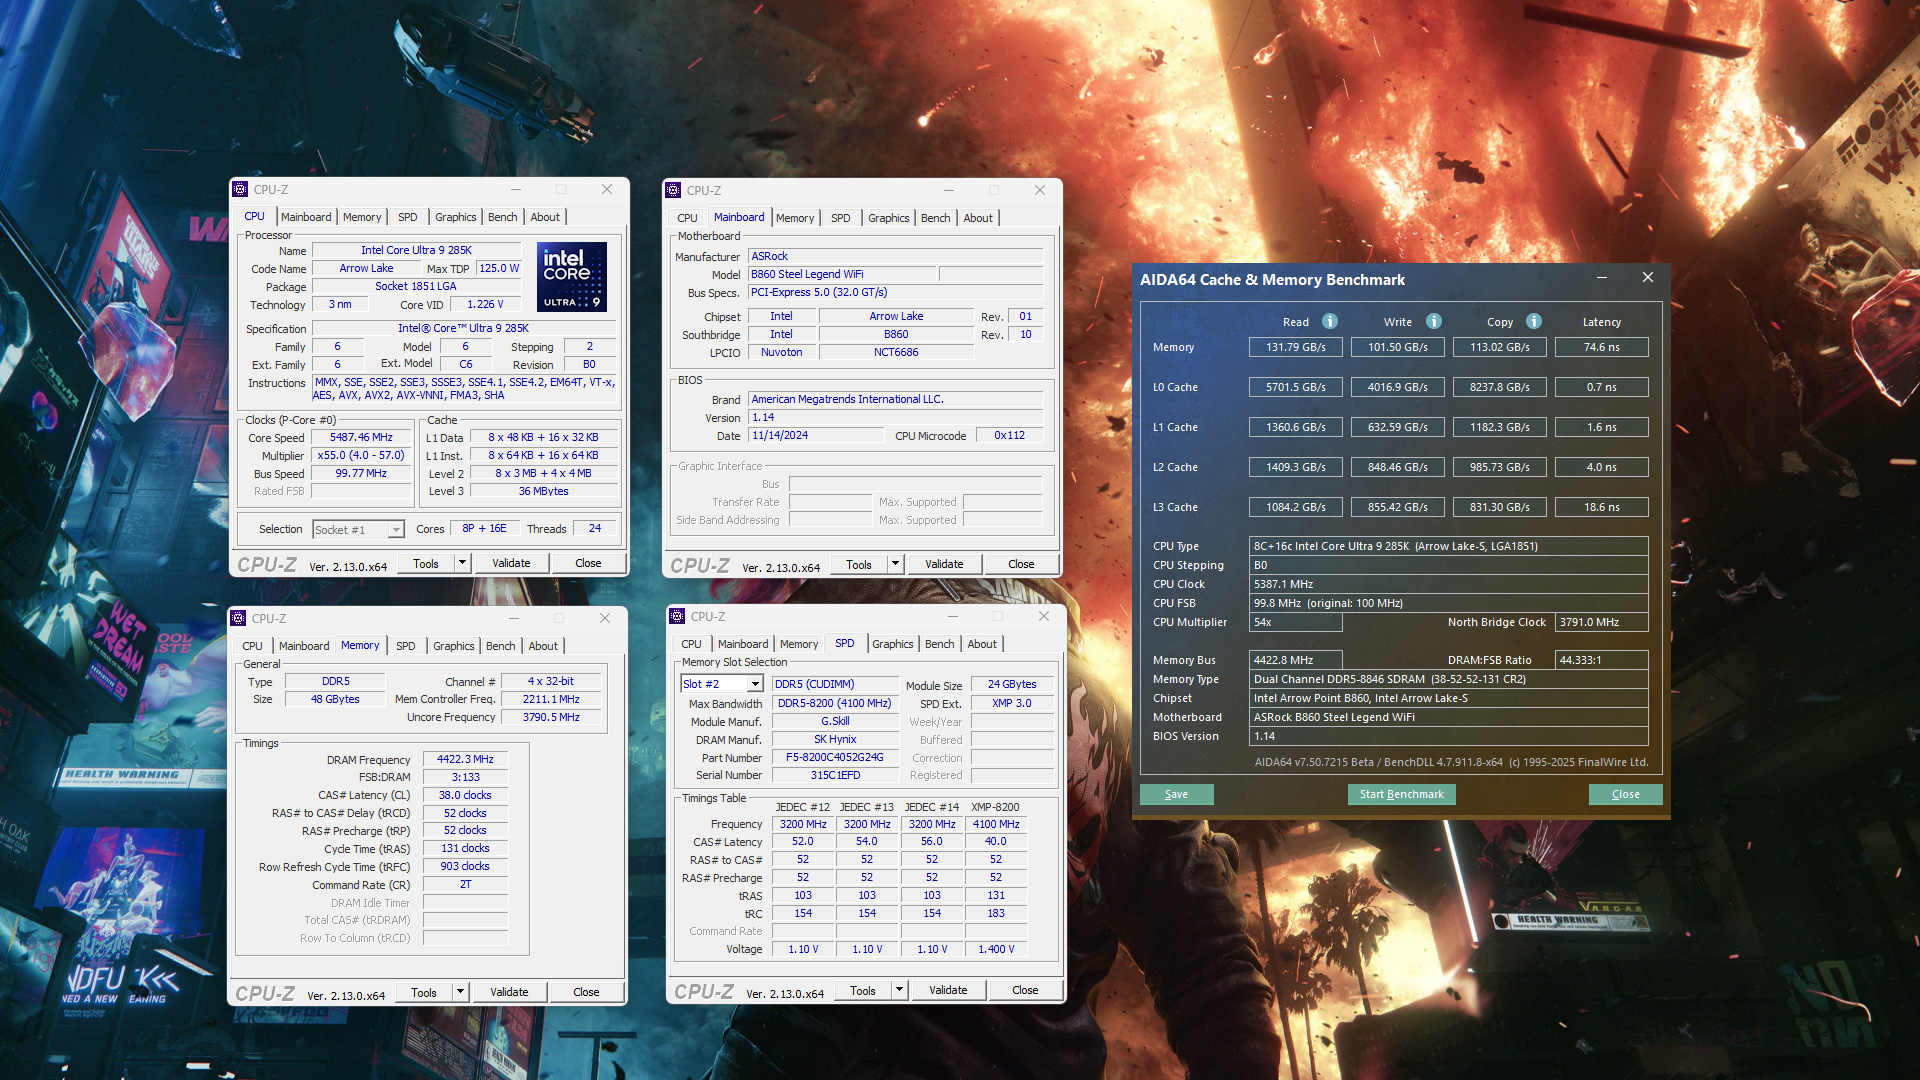Minimize the CPU-Z SPD window
This screenshot has height=1080, width=1920.
953,616
